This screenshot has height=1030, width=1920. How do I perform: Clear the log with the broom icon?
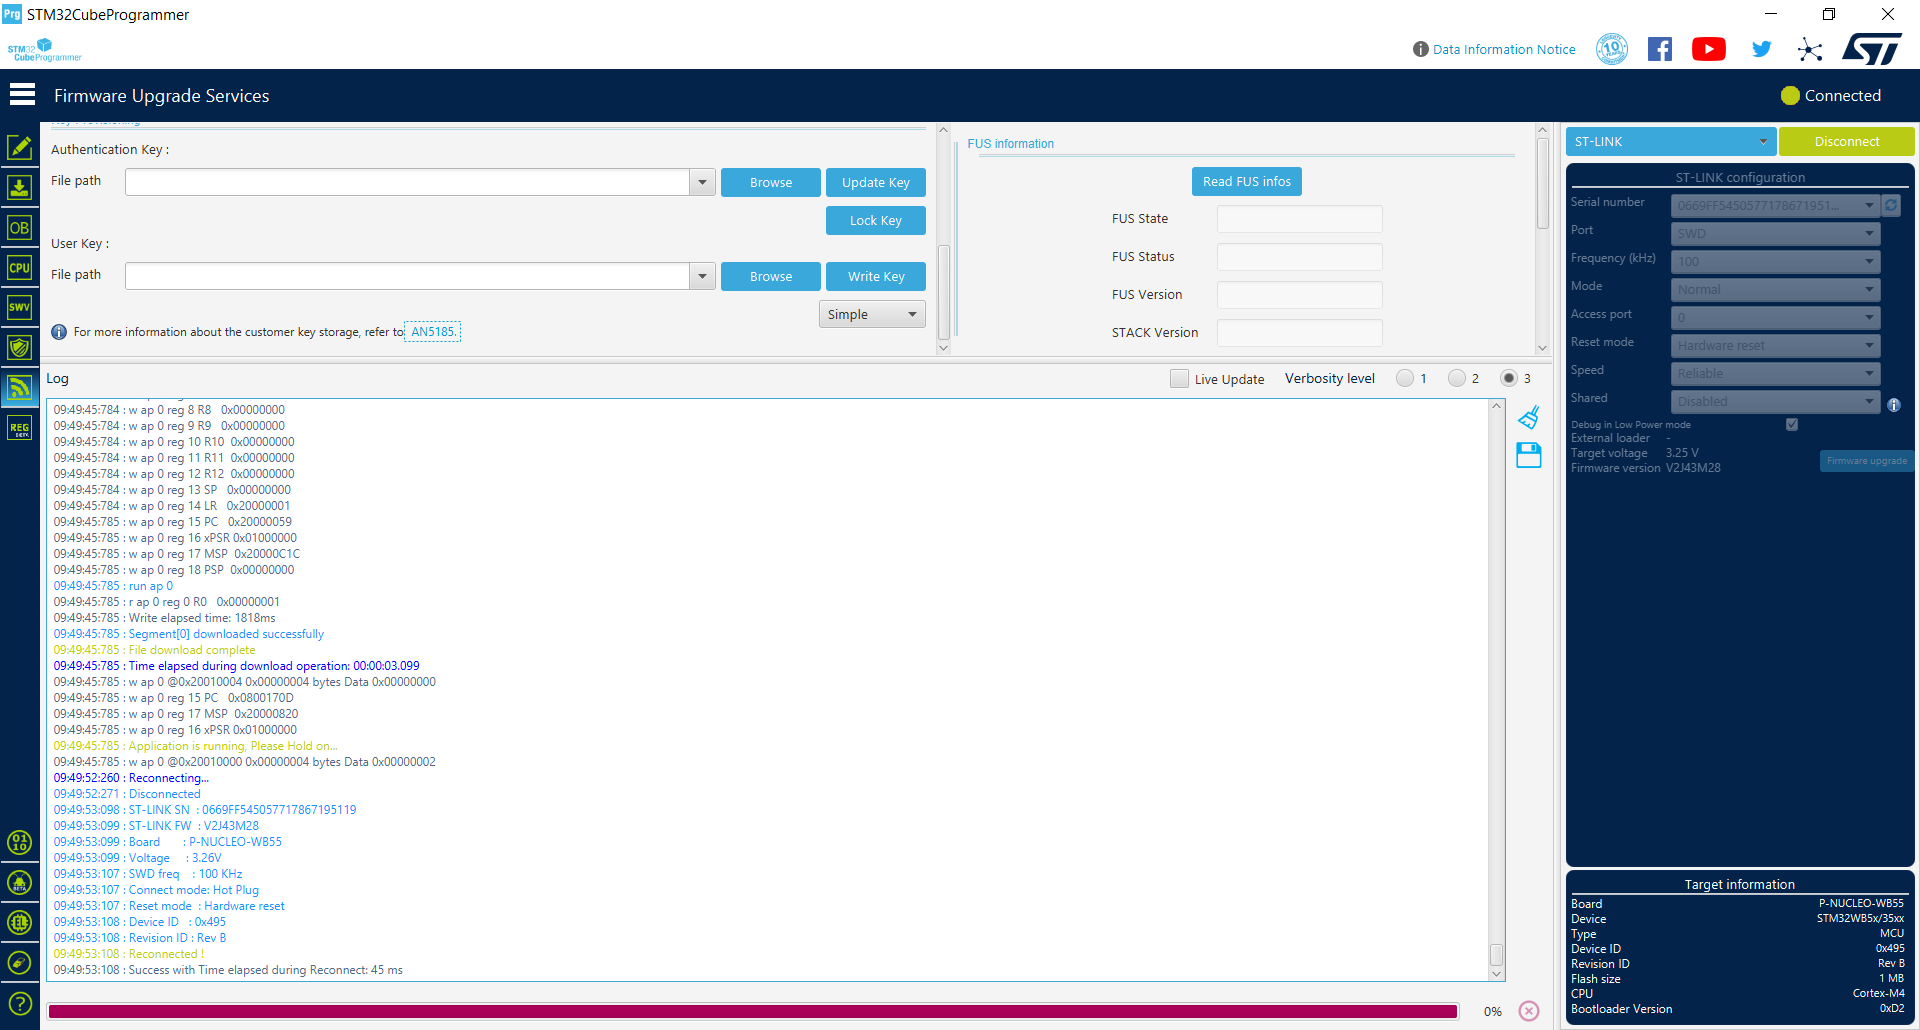point(1529,418)
